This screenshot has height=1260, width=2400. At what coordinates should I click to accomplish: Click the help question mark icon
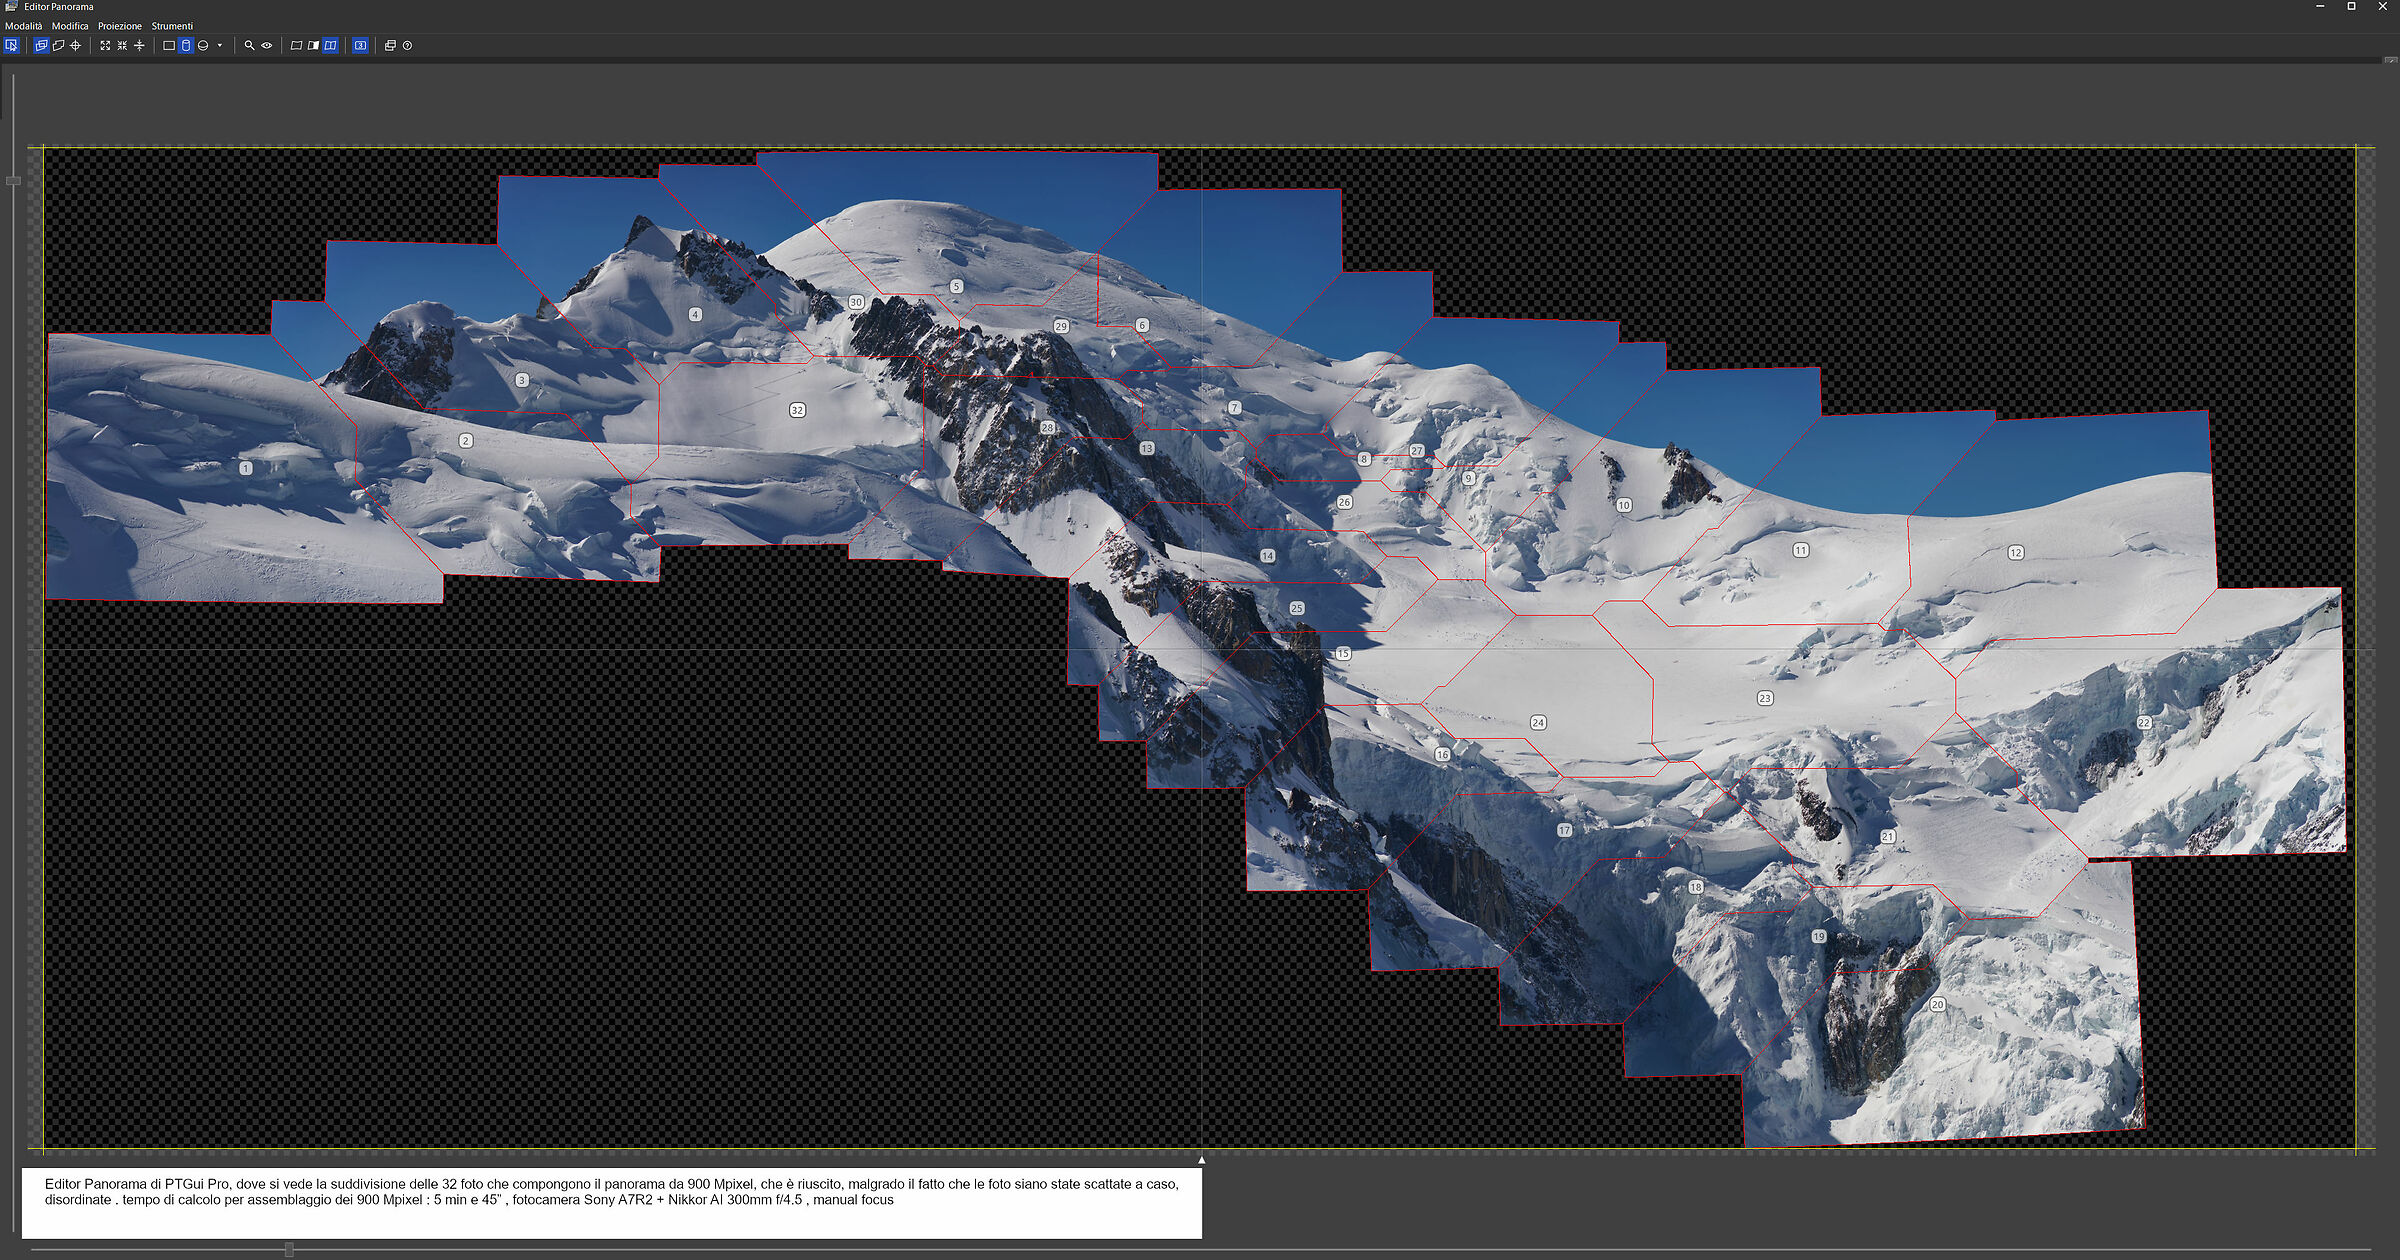tap(408, 45)
